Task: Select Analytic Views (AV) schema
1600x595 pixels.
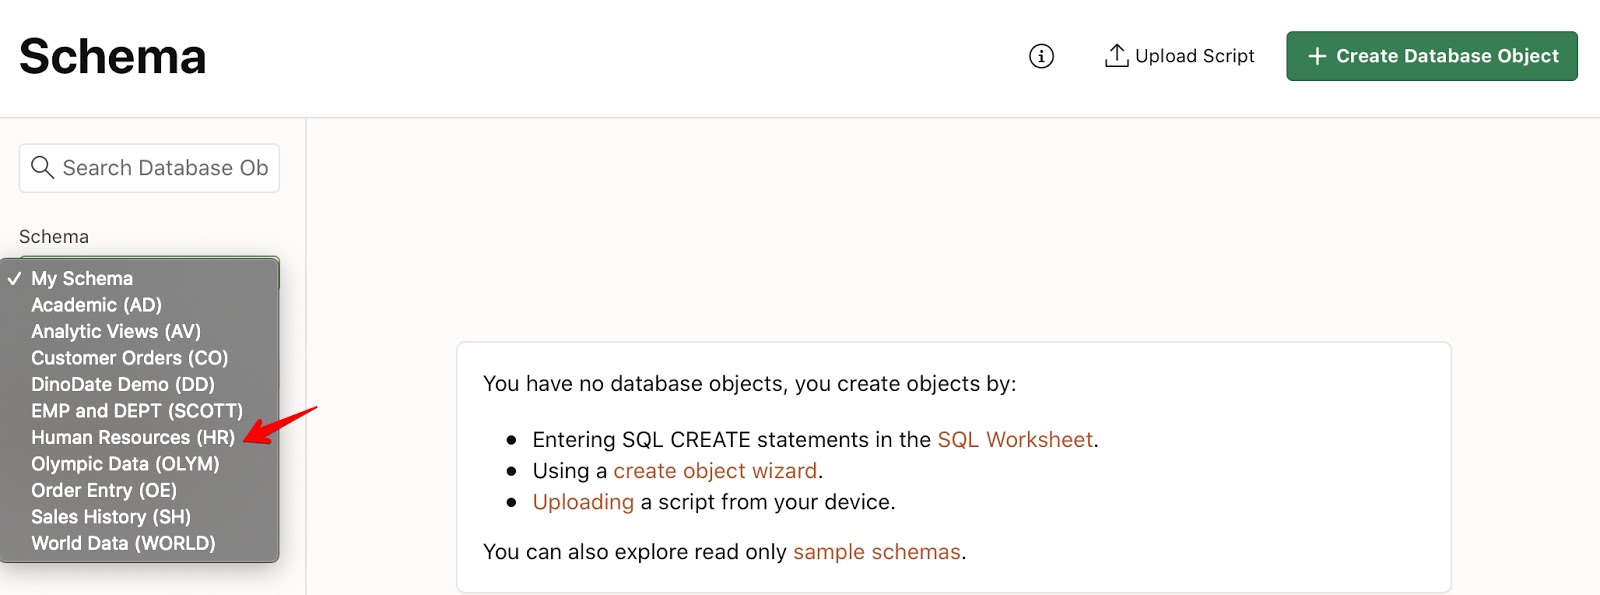Action: [117, 331]
